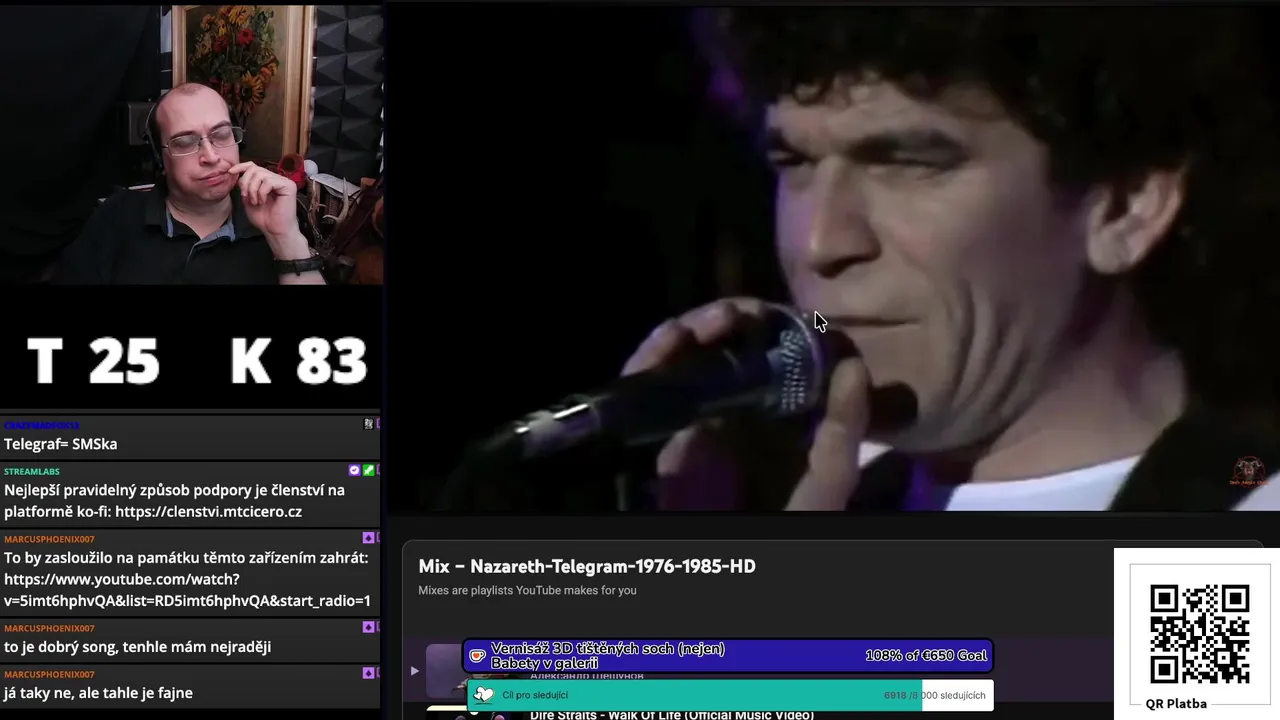This screenshot has width=1280, height=720.
Task: Click the follower goal progress bar
Action: pyautogui.click(x=730, y=695)
